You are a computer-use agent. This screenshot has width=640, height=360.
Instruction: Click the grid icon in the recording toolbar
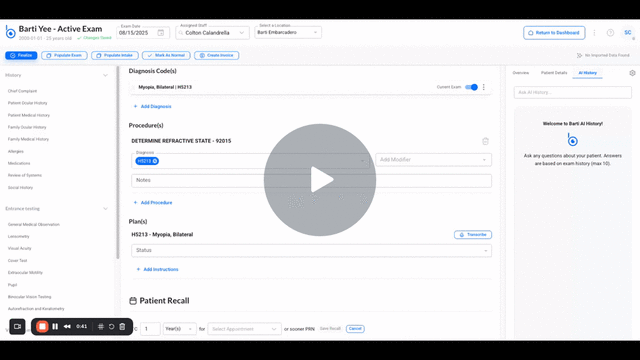click(x=100, y=327)
